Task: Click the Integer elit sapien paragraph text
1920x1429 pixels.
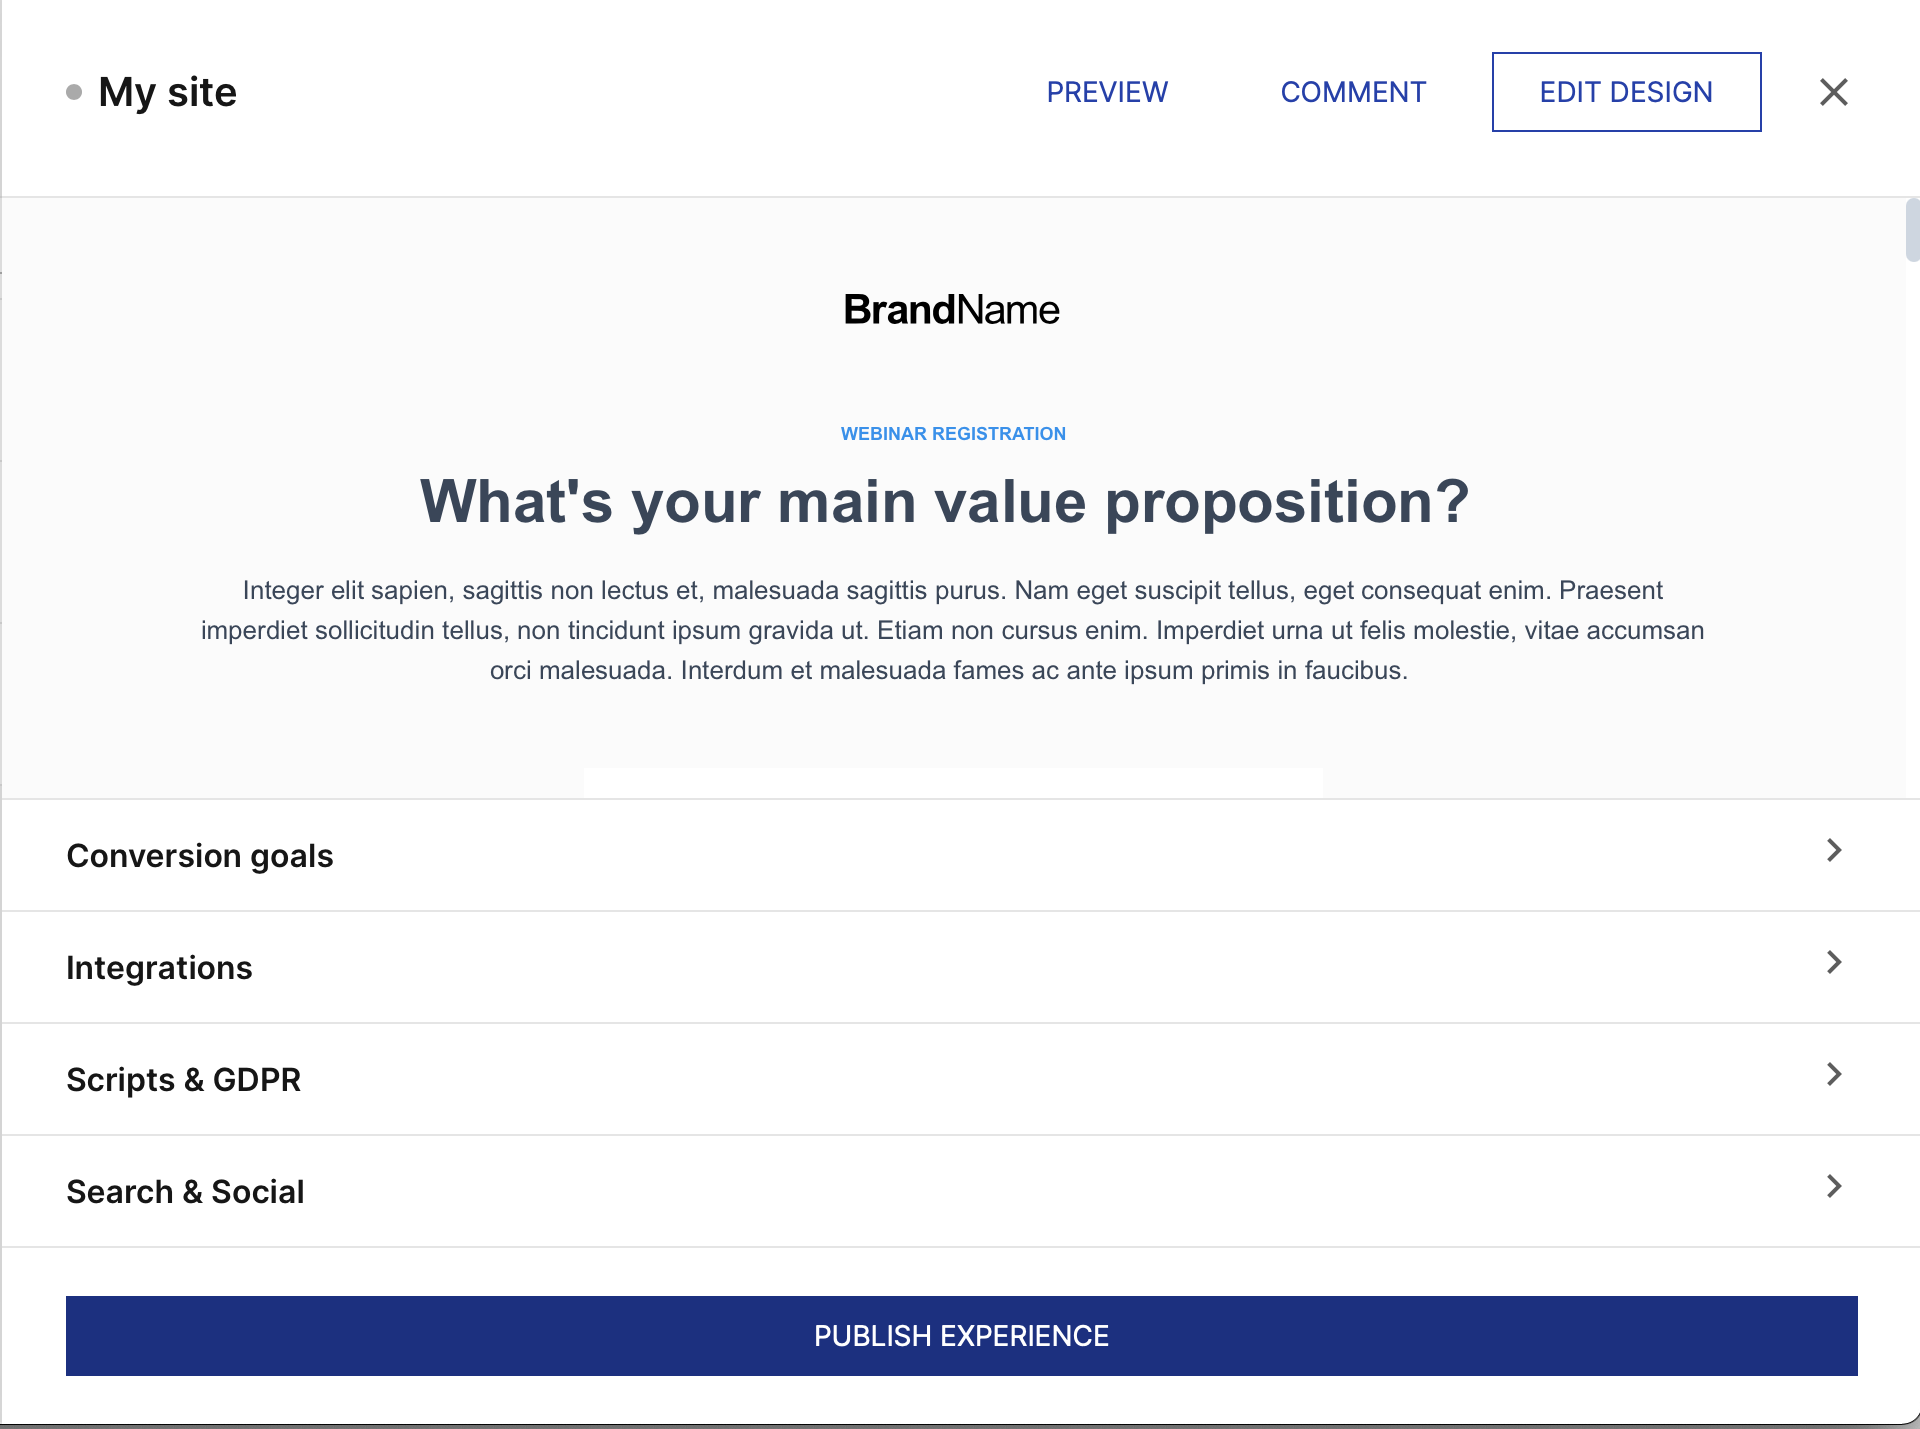Action: point(952,630)
